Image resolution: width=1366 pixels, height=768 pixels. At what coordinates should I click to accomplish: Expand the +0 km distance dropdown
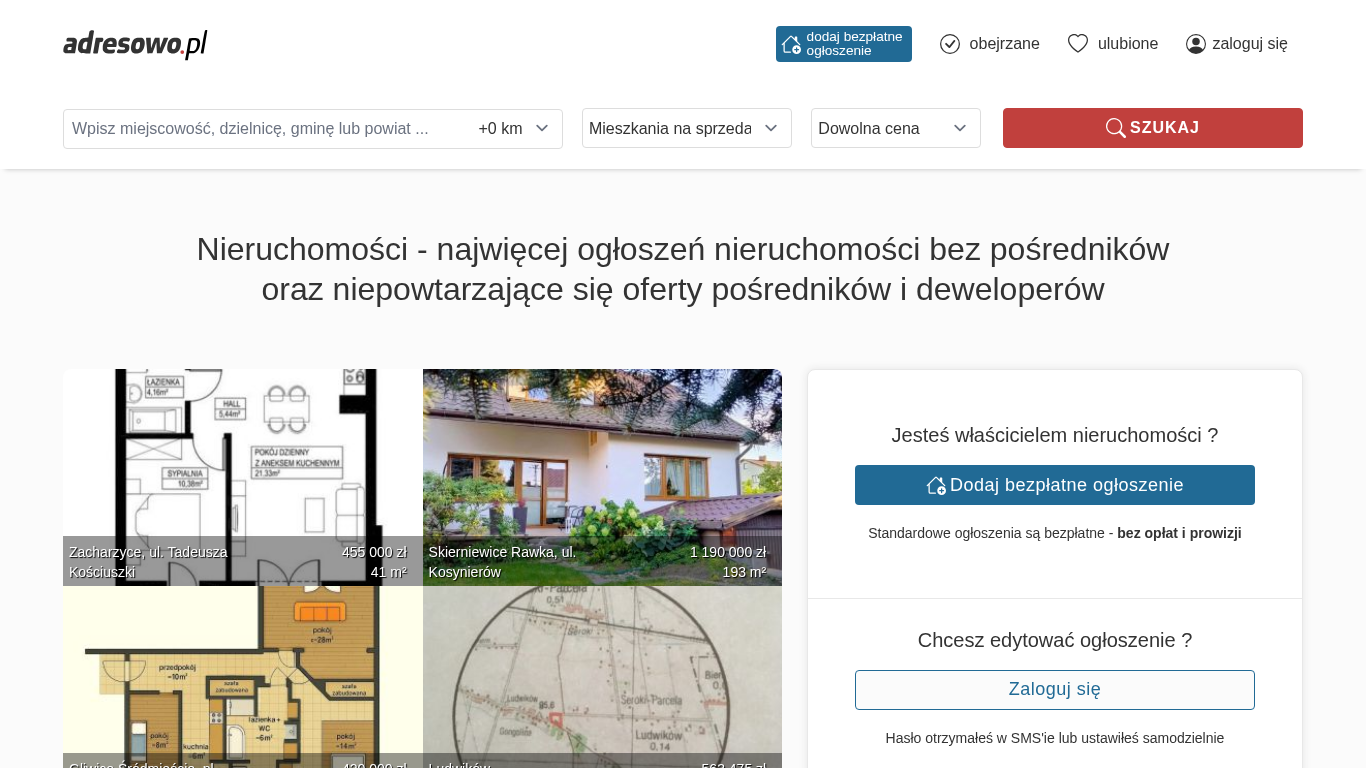pyautogui.click(x=514, y=128)
